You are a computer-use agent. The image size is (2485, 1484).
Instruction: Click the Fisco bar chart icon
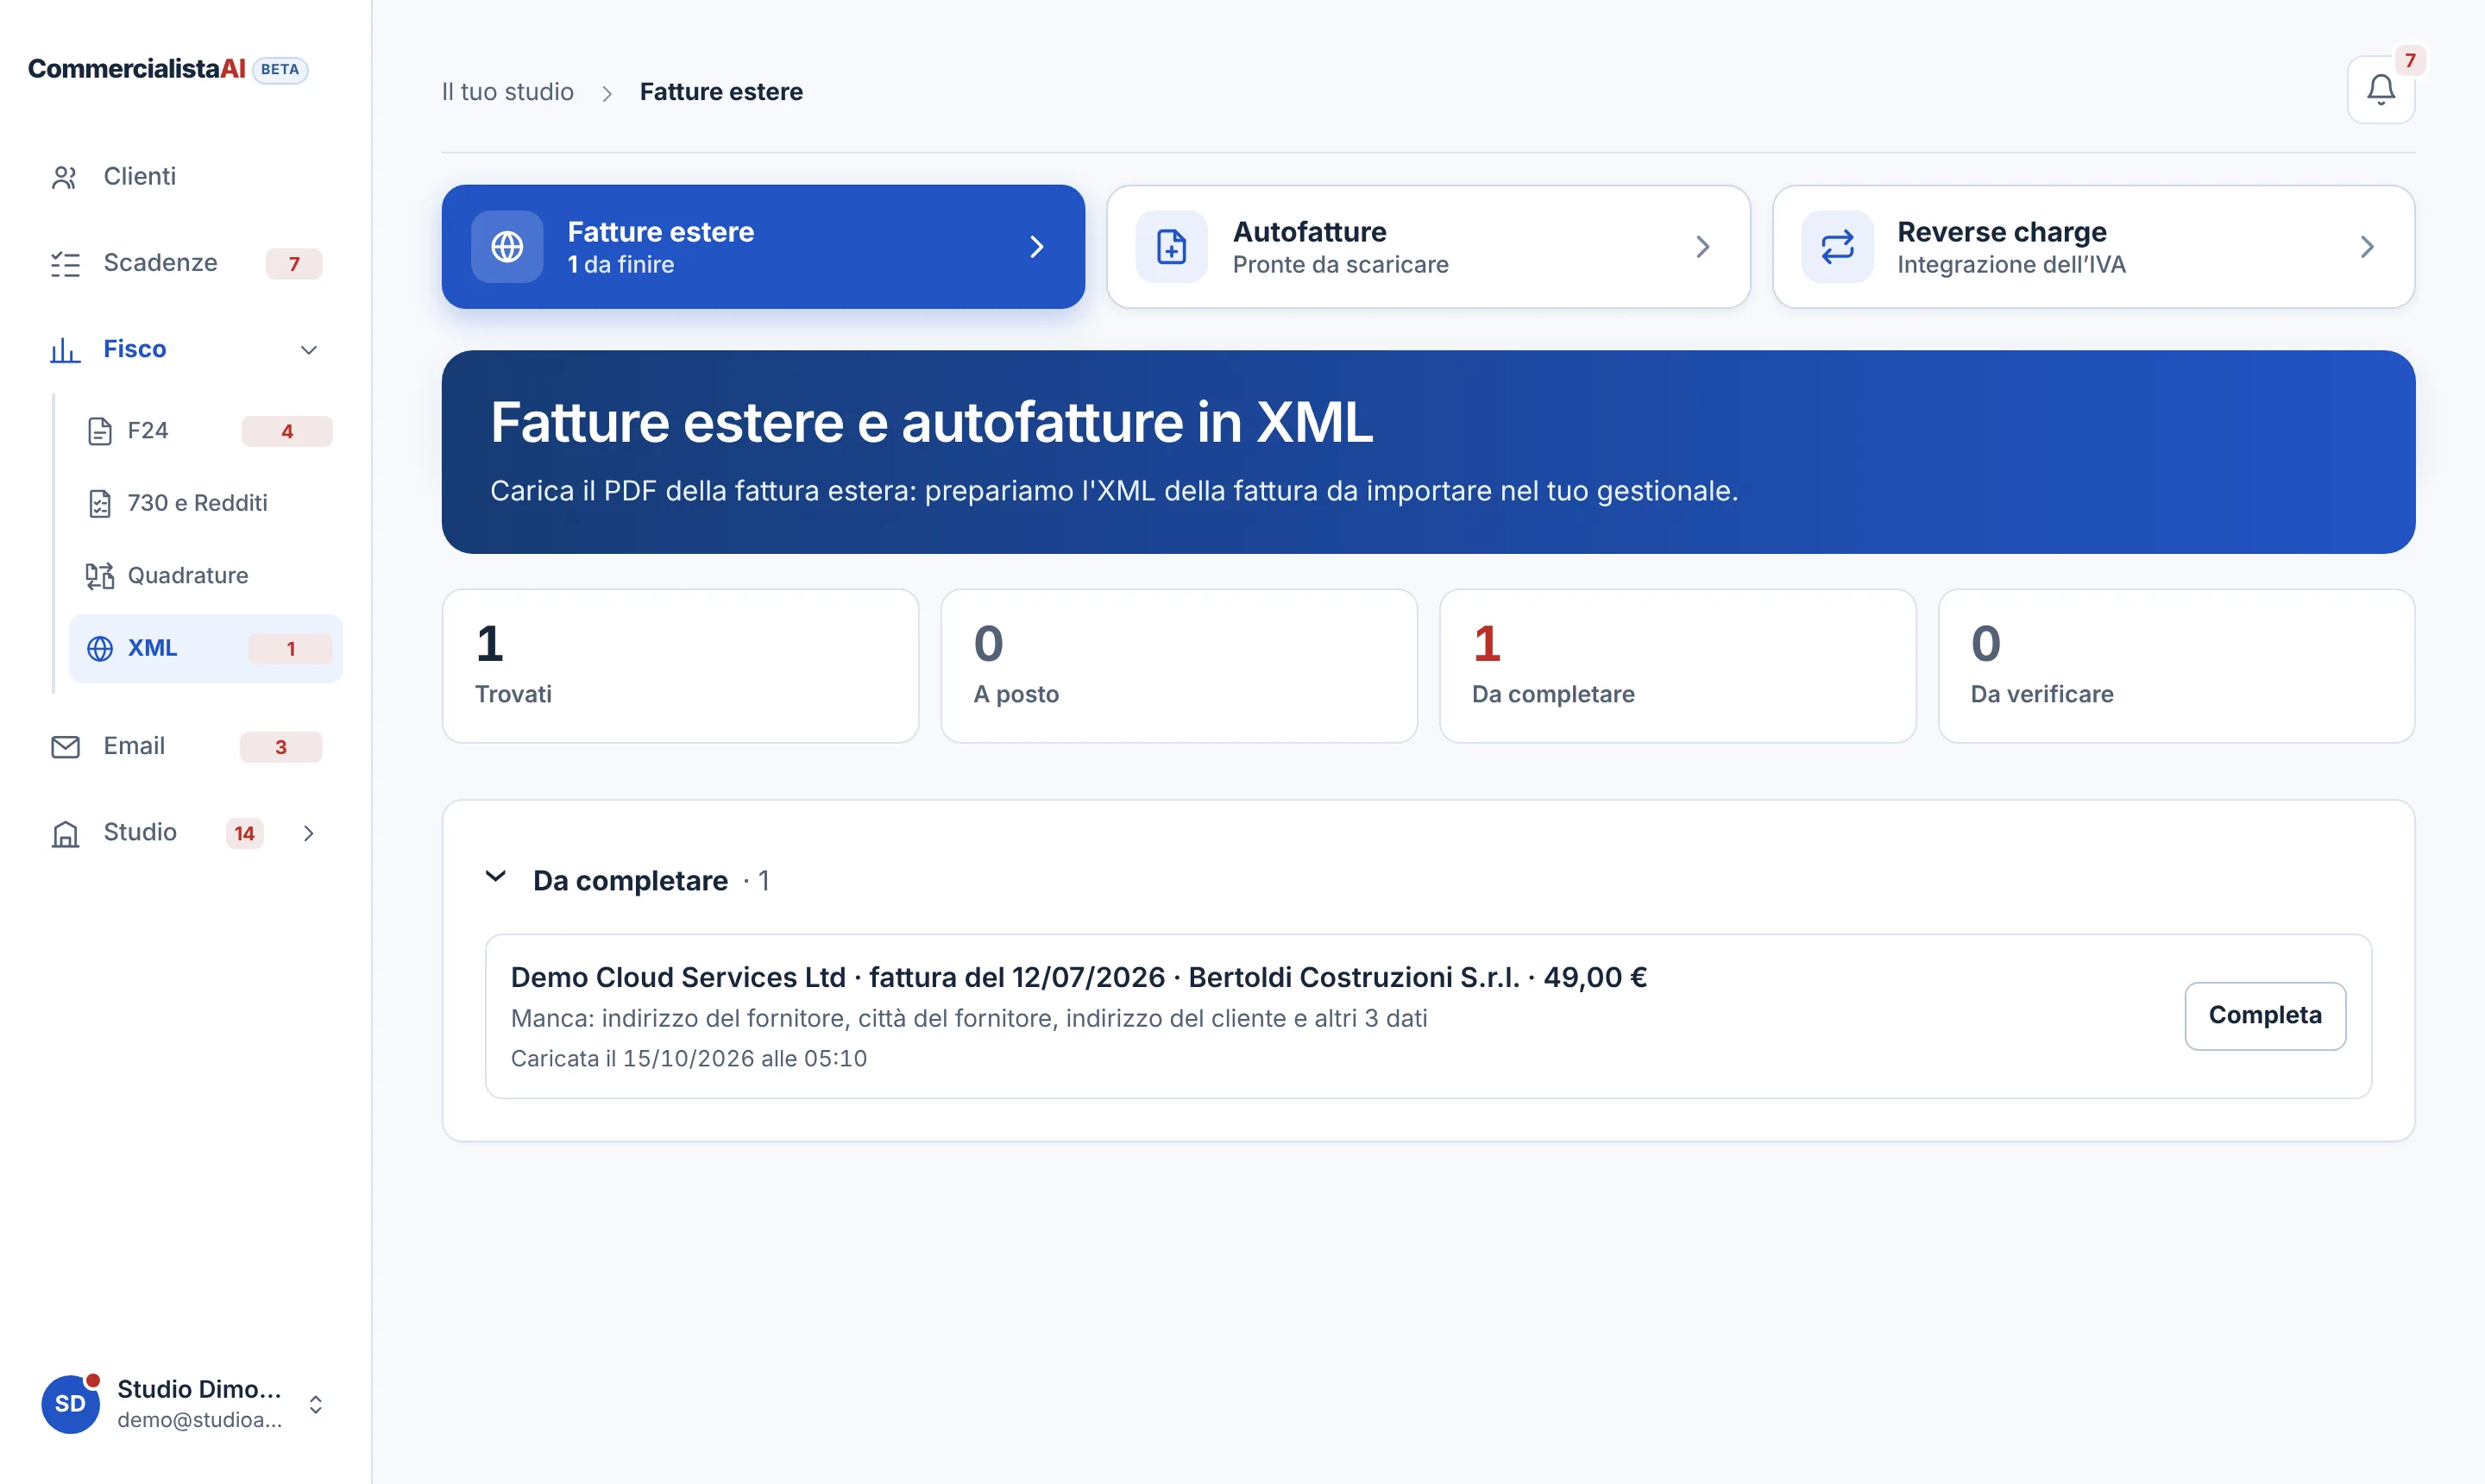(x=65, y=350)
